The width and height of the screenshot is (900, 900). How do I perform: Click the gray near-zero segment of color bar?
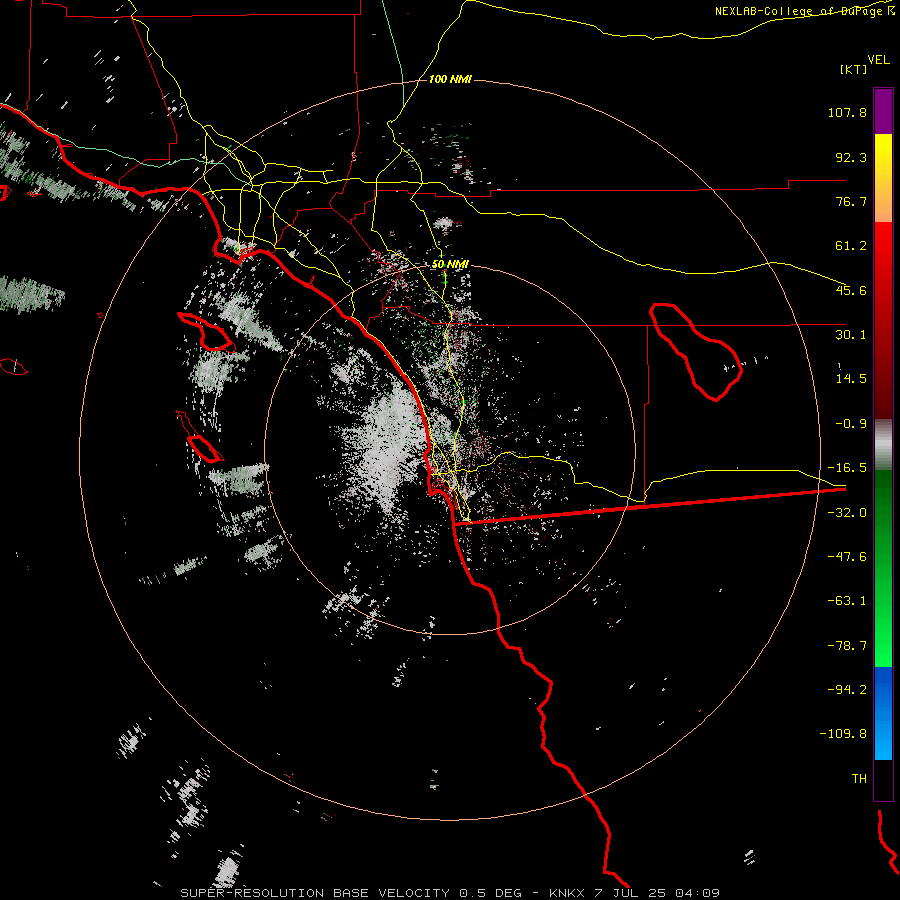(x=883, y=445)
